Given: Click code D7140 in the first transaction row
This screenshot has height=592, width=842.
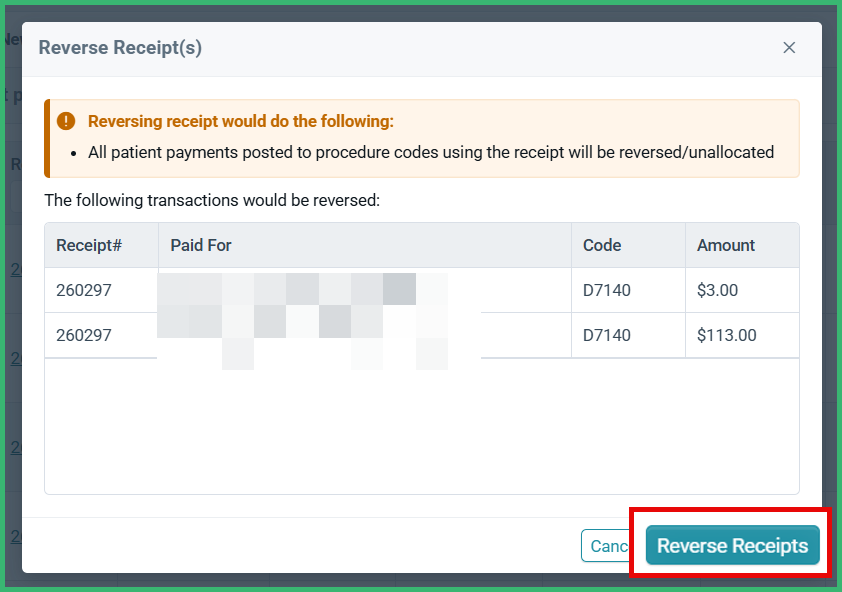Looking at the screenshot, I should pyautogui.click(x=605, y=289).
